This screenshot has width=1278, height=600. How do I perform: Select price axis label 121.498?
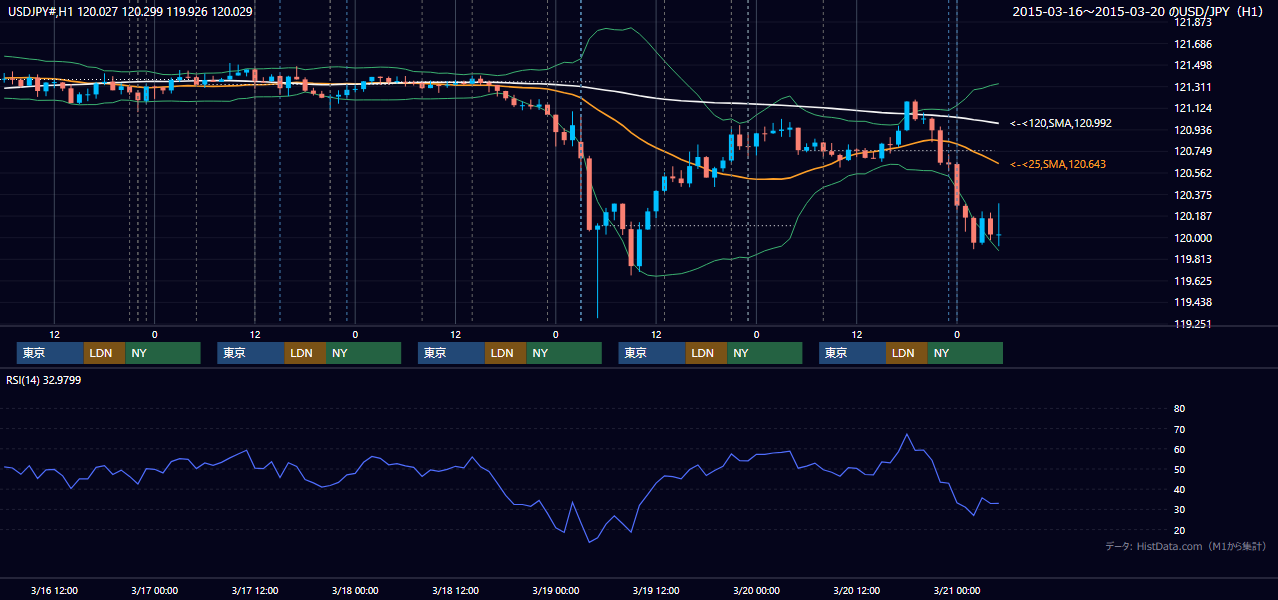1192,65
